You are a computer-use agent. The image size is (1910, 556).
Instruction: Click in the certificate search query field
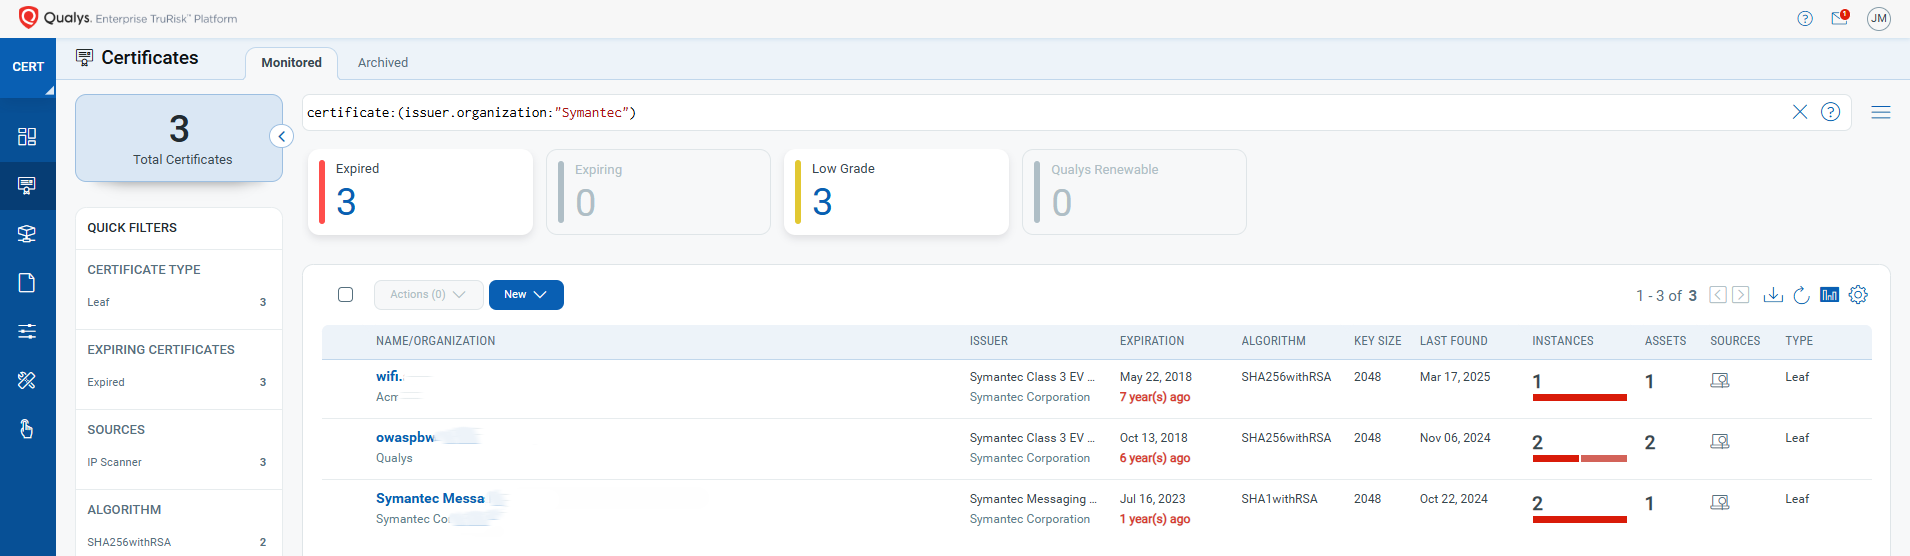[1040, 112]
